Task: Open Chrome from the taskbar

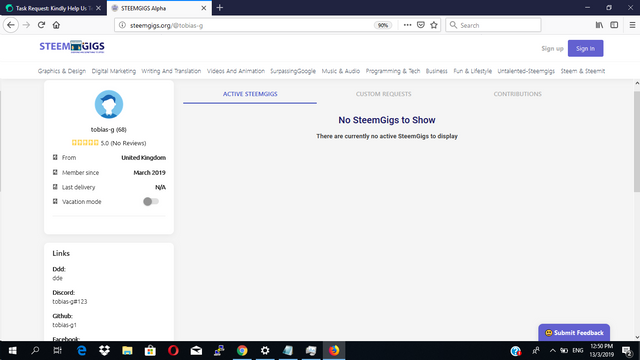Action: 242,351
